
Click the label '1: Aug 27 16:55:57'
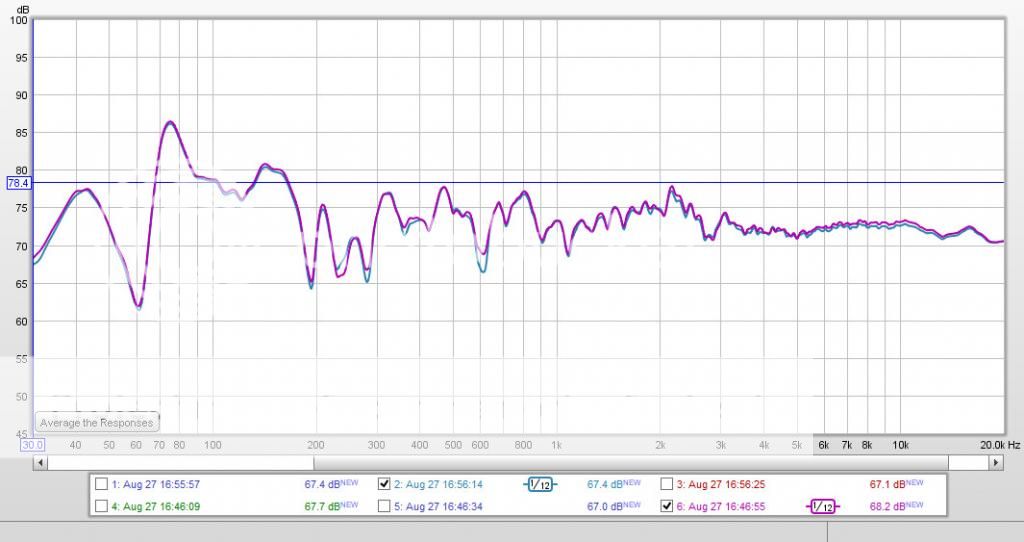tap(155, 484)
